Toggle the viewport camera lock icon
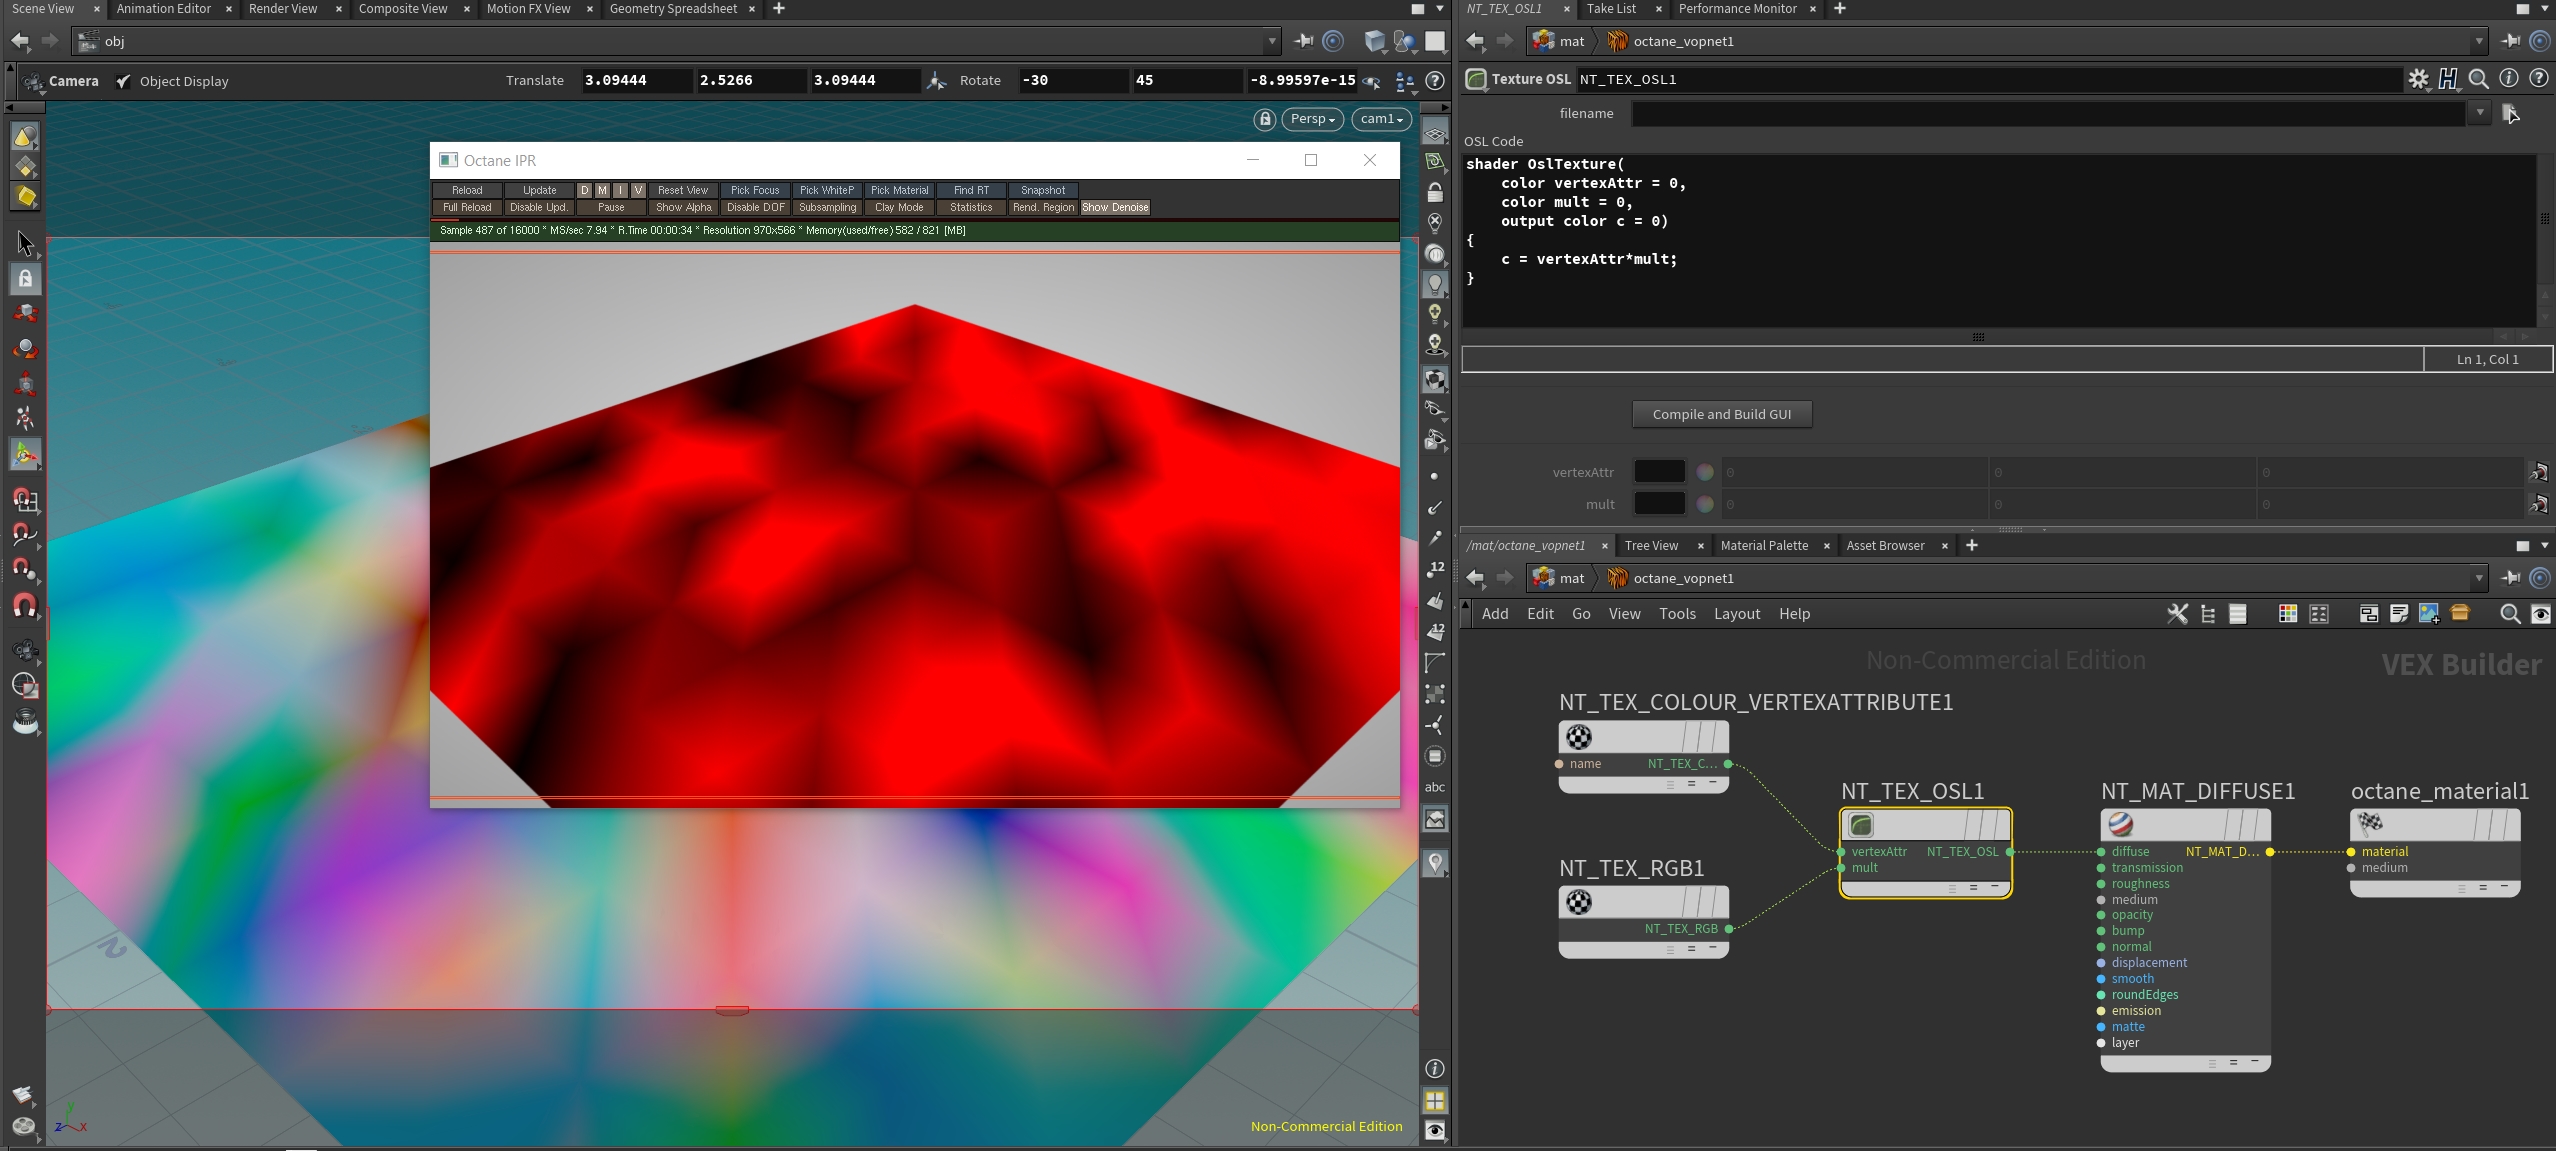 tap(1265, 119)
